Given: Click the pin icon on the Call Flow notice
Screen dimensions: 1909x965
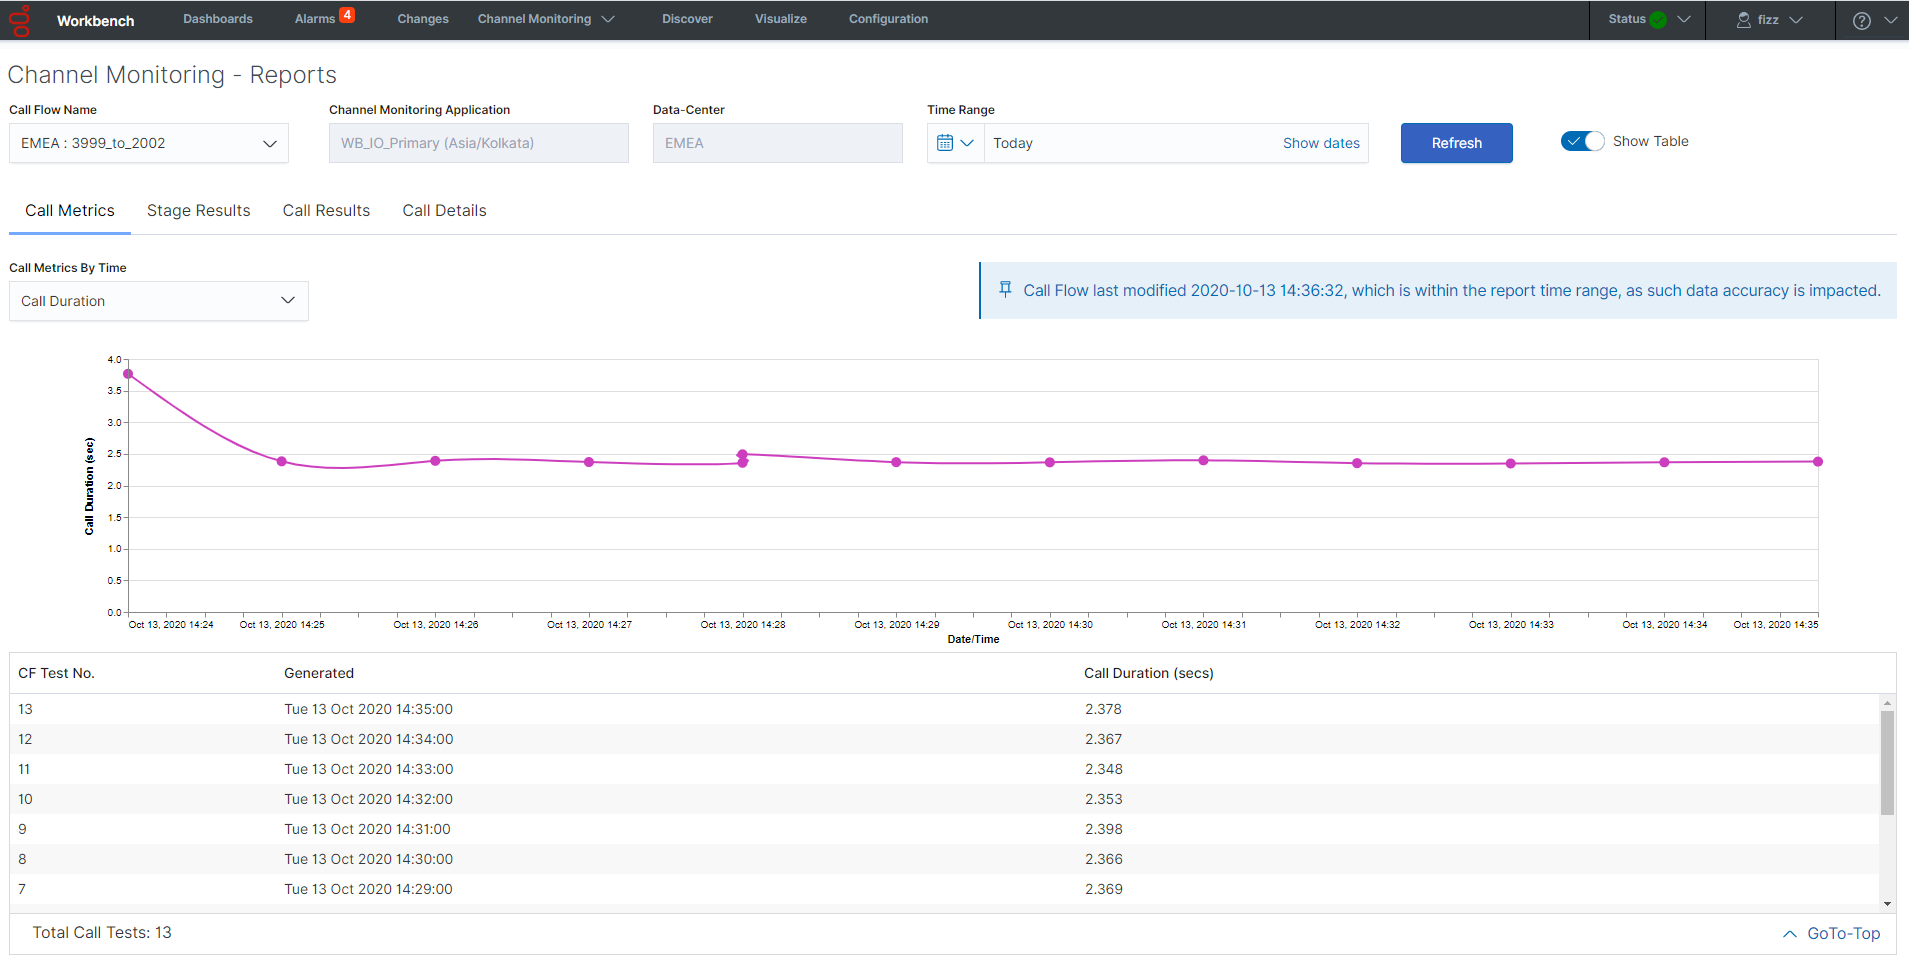Looking at the screenshot, I should click(1005, 290).
